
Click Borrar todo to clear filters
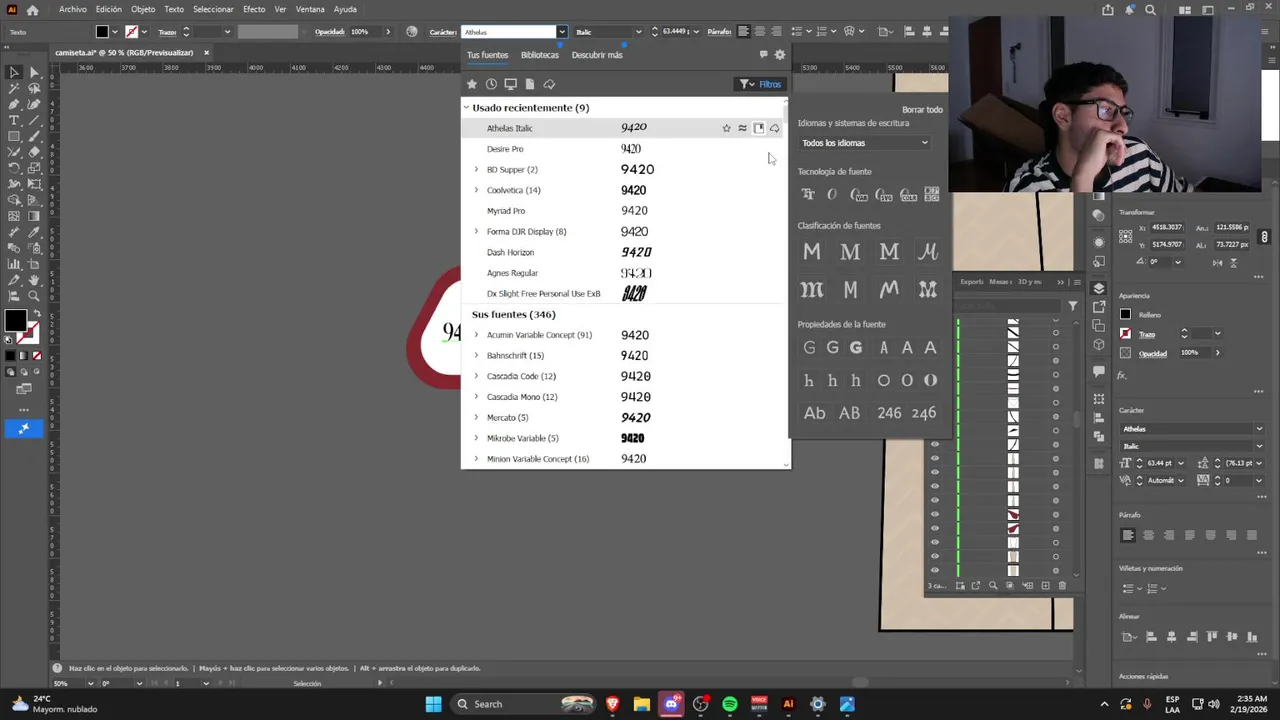click(922, 110)
